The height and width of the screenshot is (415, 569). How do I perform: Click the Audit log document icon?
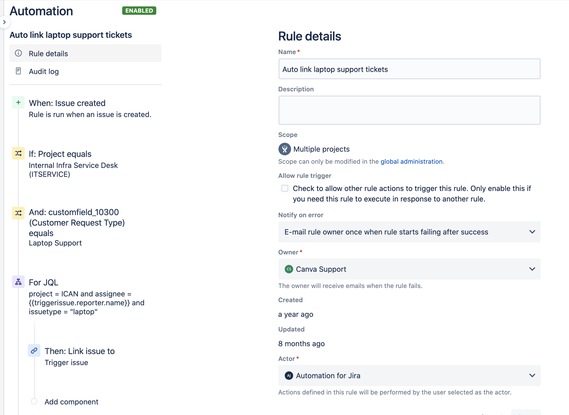point(18,71)
